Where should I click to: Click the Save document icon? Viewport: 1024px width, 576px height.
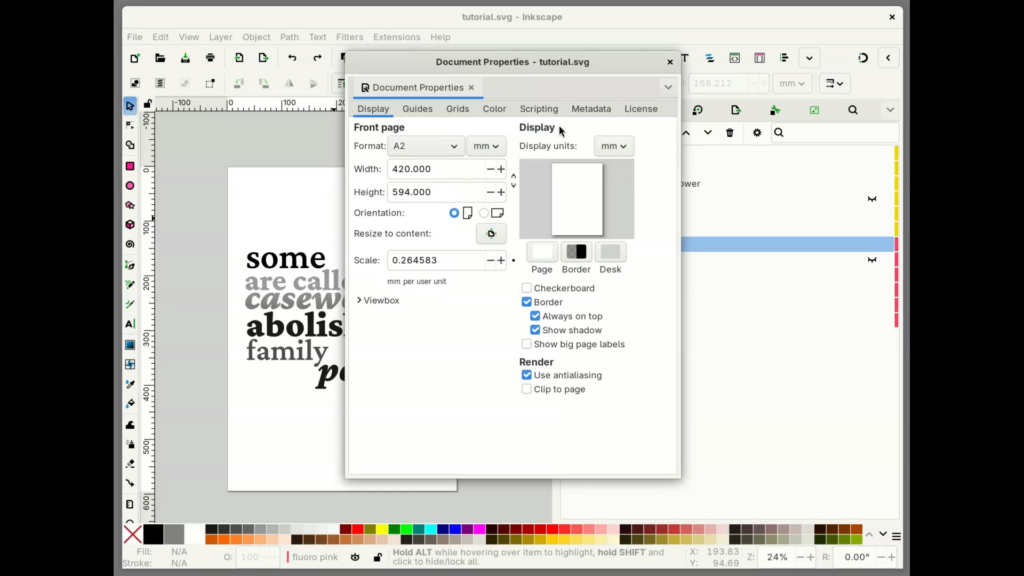pos(185,58)
